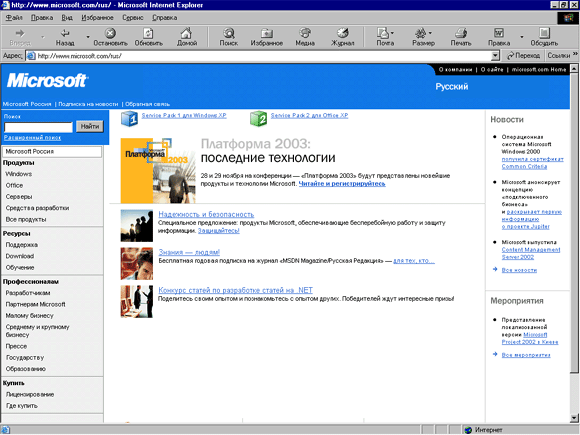580x435 pixels.
Task: Click the Найти search button
Action: (90, 127)
